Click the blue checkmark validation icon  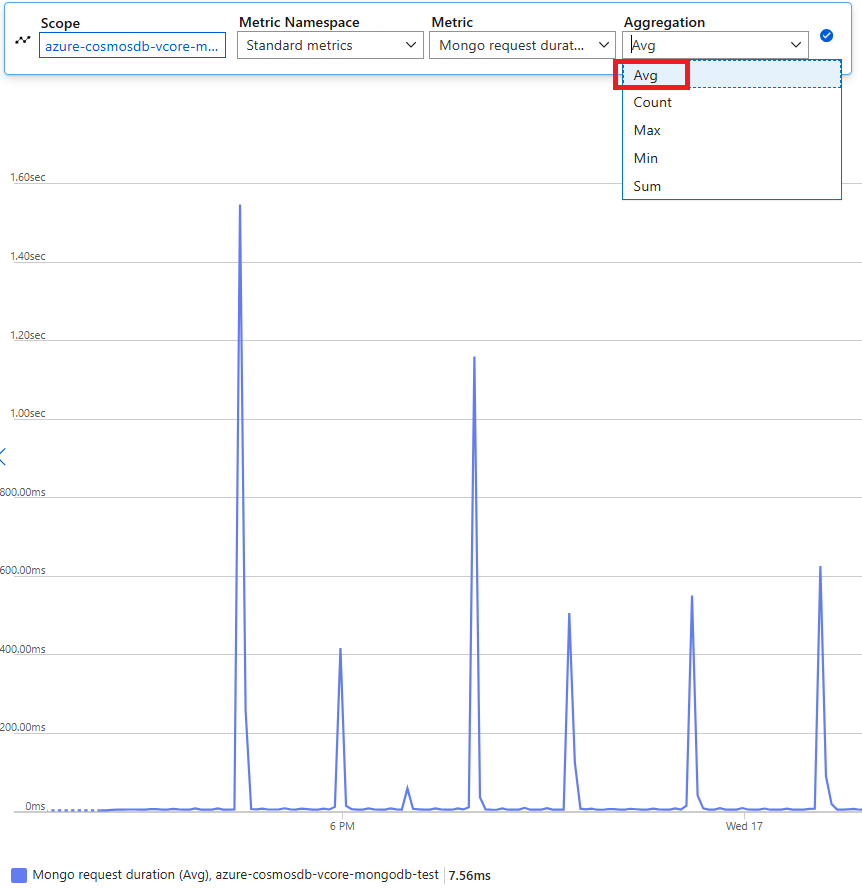click(826, 35)
